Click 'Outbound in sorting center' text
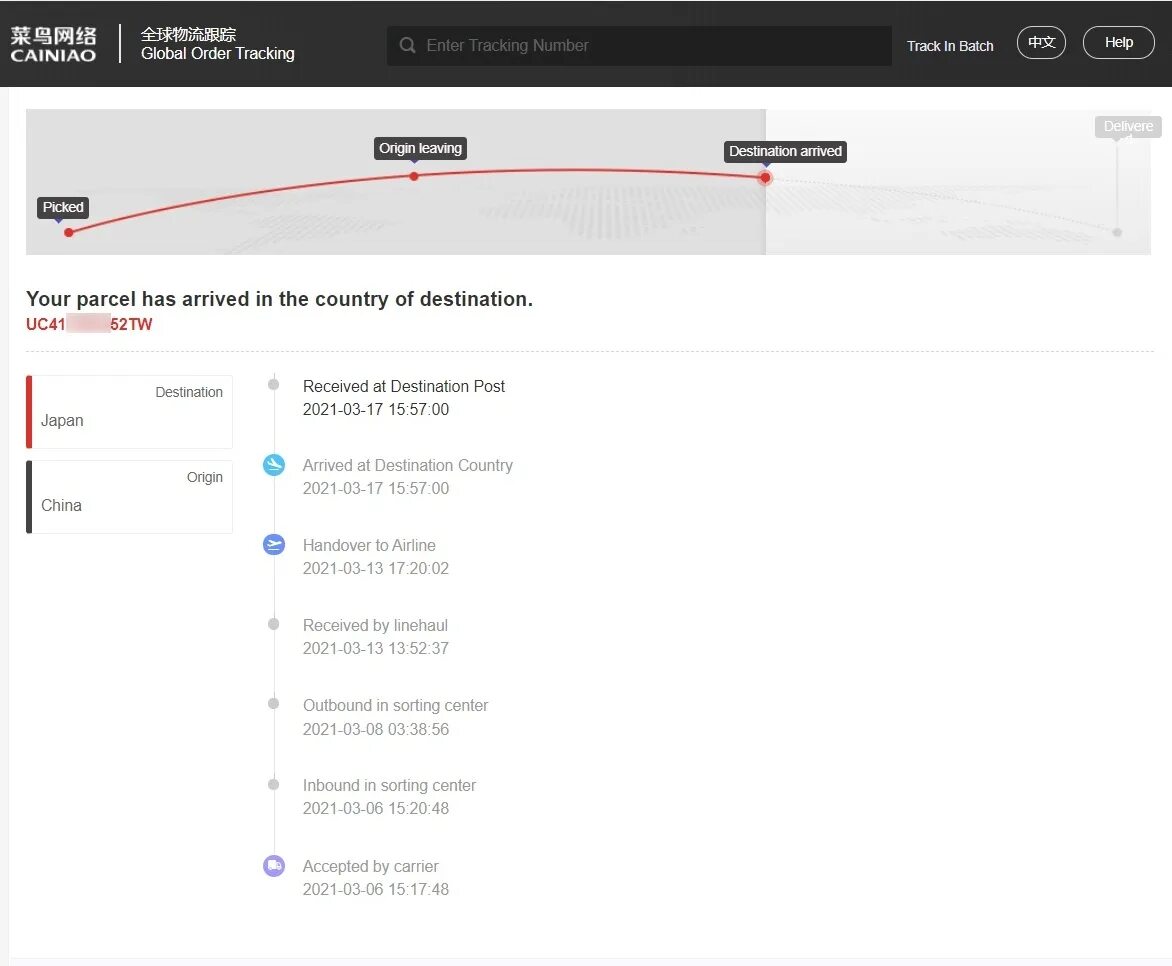This screenshot has height=966, width=1172. pyautogui.click(x=395, y=705)
